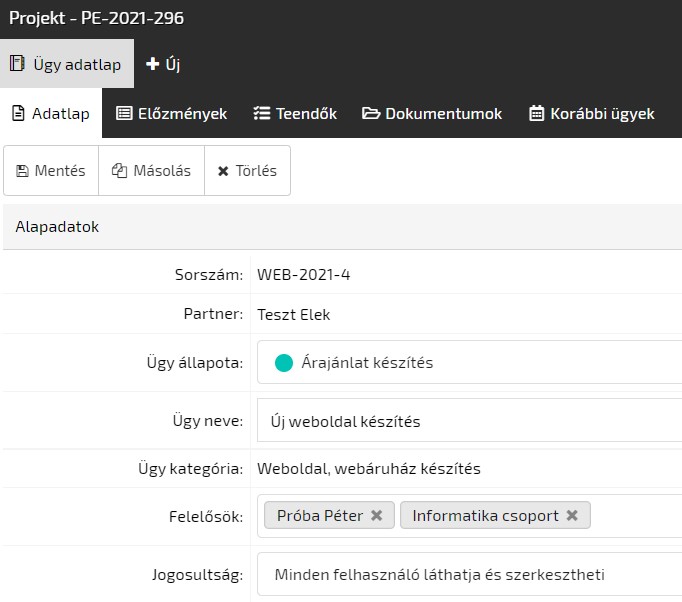Image resolution: width=682 pixels, height=602 pixels.
Task: Click the Dokumentumok folder icon
Action: (x=371, y=114)
